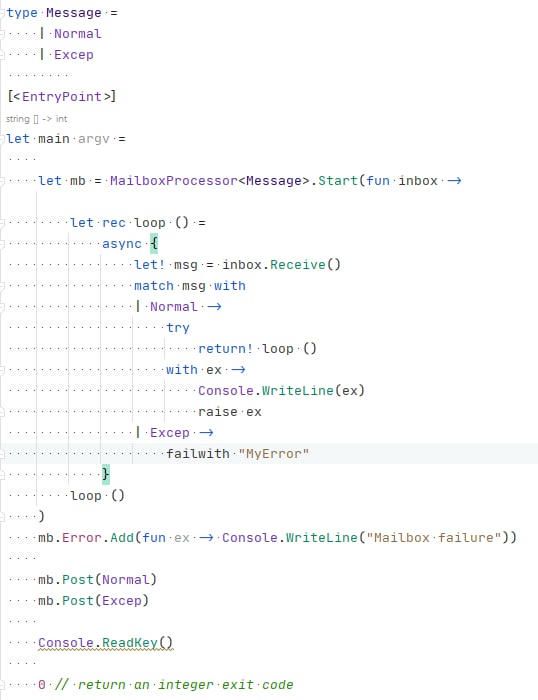Click 'inbox' parameter after fun
Image resolution: width=538 pixels, height=700 pixels.
[418, 181]
